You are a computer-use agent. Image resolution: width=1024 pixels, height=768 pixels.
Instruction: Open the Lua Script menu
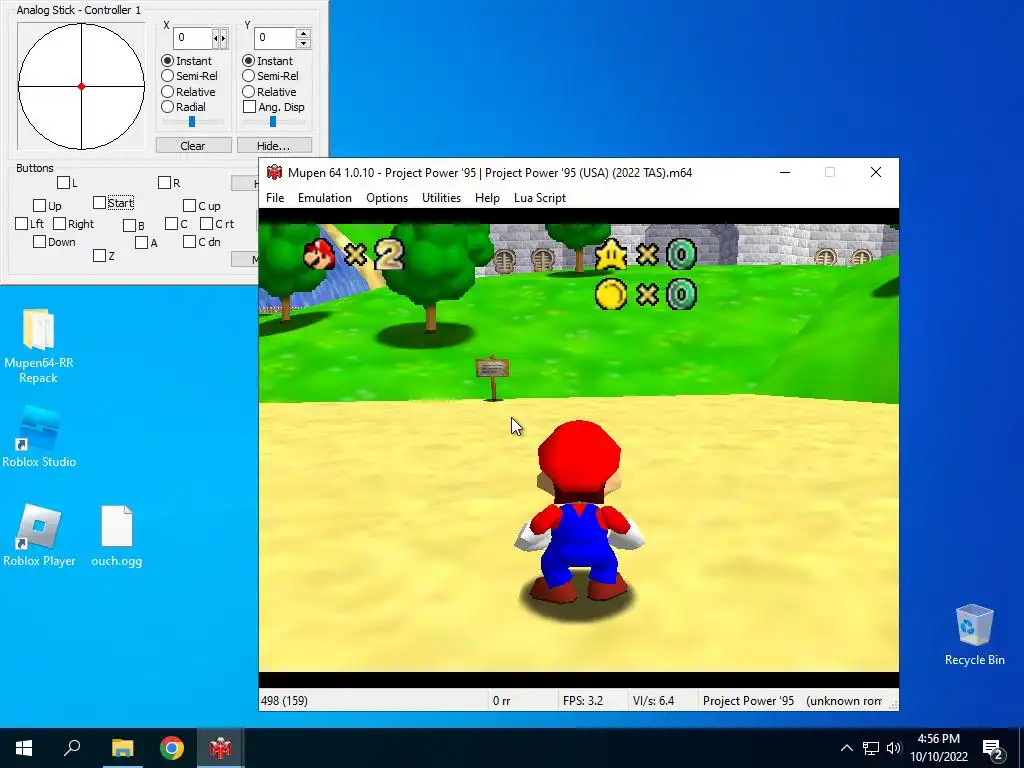(539, 198)
